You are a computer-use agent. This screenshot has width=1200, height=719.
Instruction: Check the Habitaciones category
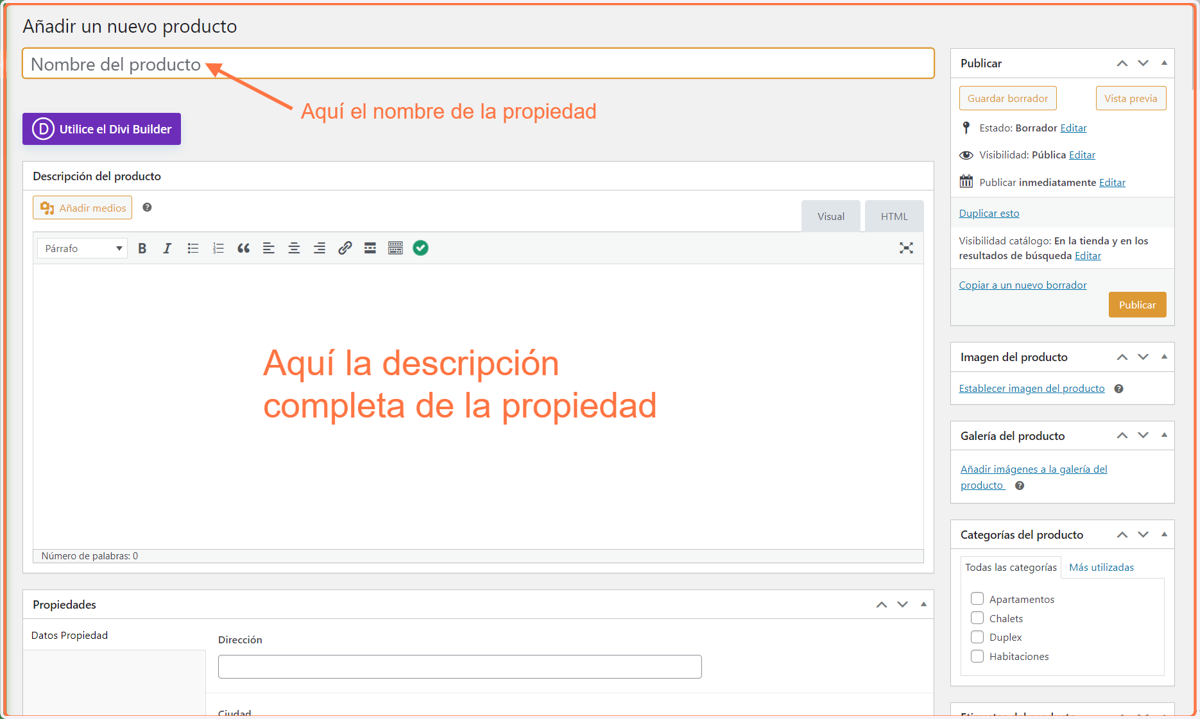point(977,656)
